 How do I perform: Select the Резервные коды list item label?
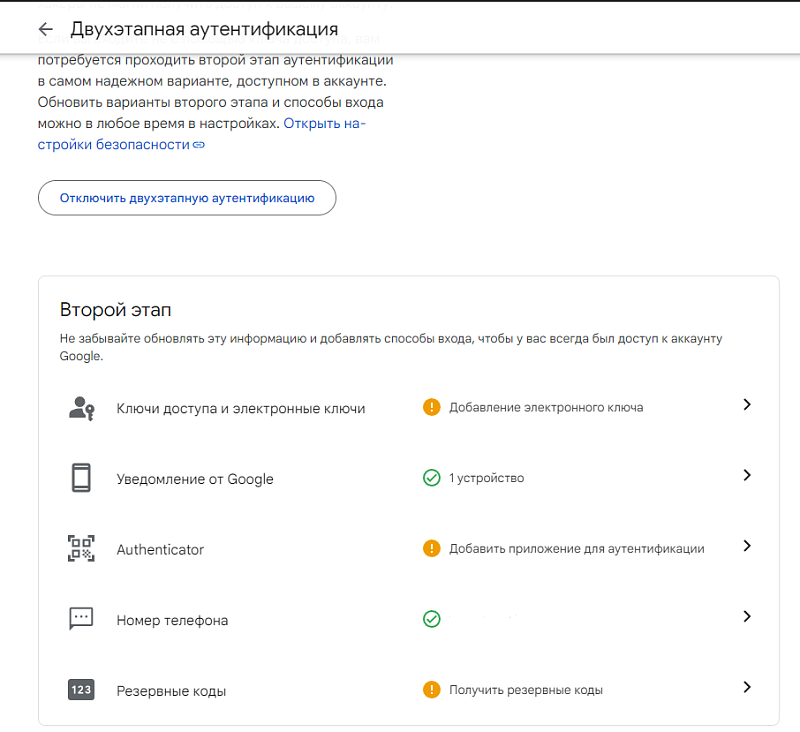[x=171, y=691]
